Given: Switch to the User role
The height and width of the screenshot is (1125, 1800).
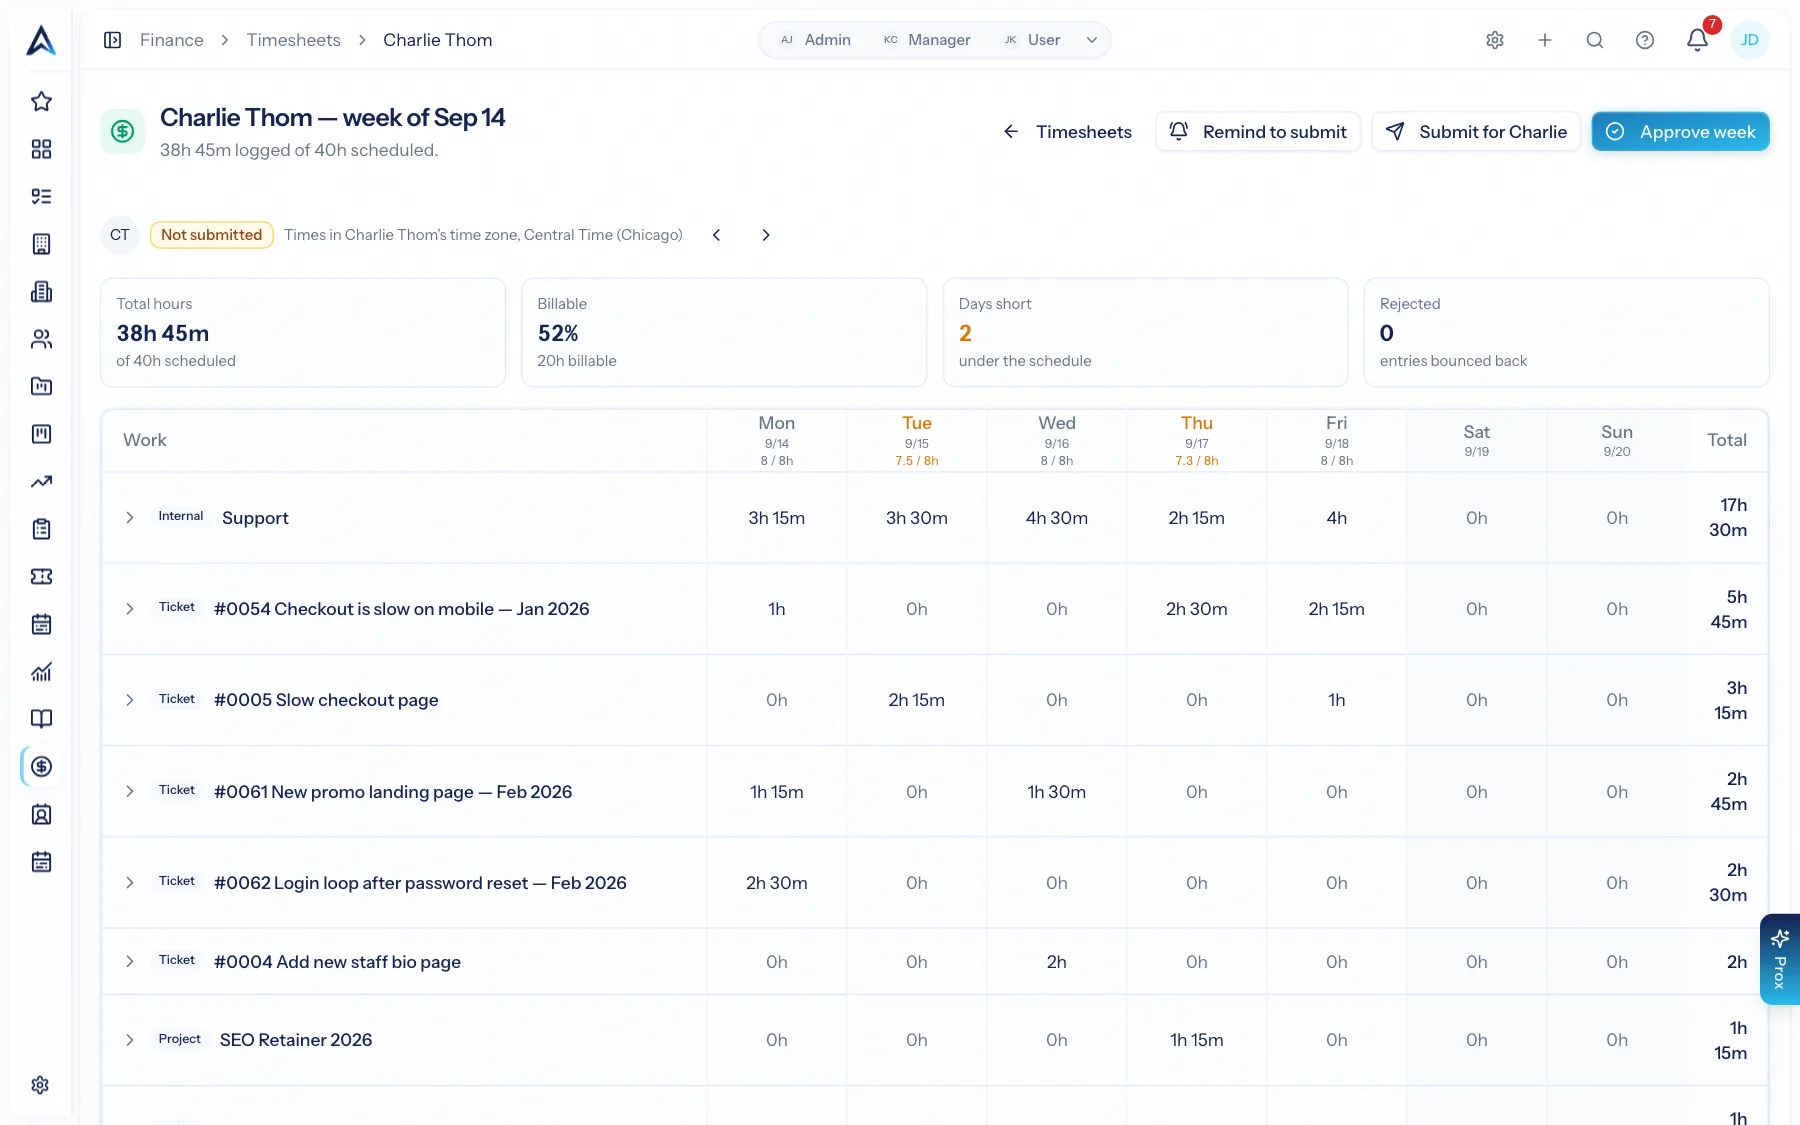Looking at the screenshot, I should [1031, 40].
